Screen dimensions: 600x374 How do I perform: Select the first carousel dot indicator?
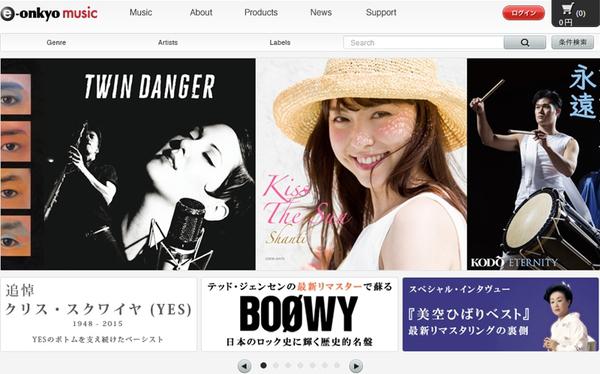click(x=263, y=365)
